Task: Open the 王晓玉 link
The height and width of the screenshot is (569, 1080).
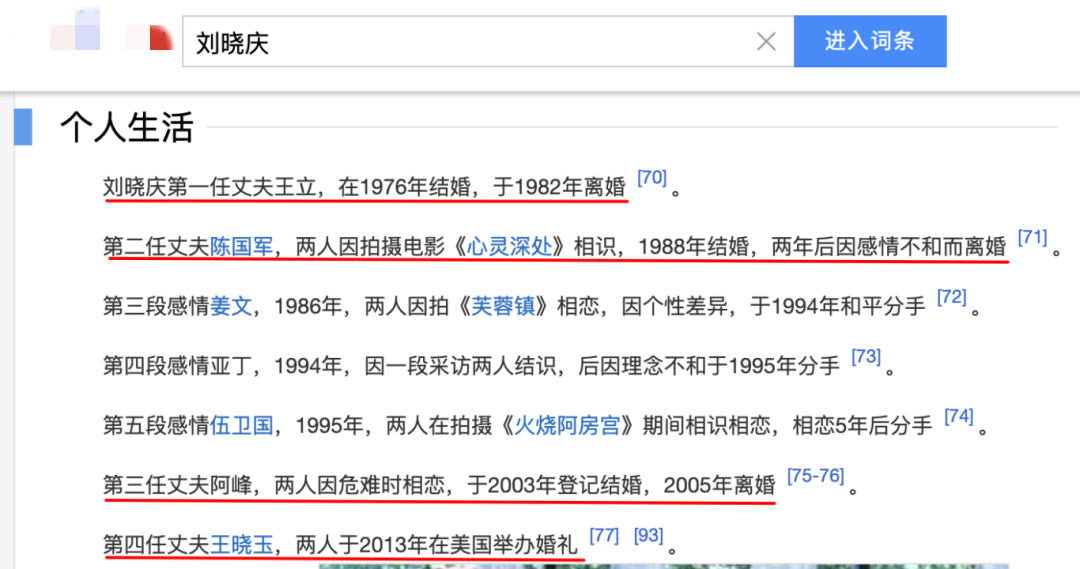Action: click(x=241, y=546)
